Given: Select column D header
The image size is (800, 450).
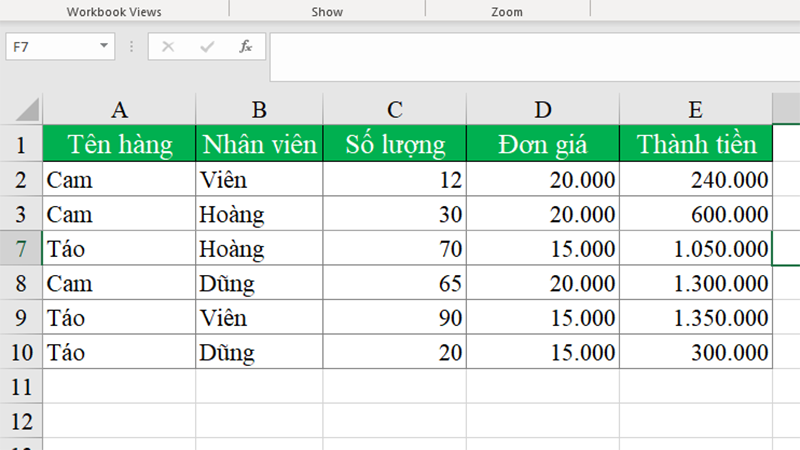Looking at the screenshot, I should pyautogui.click(x=543, y=109).
